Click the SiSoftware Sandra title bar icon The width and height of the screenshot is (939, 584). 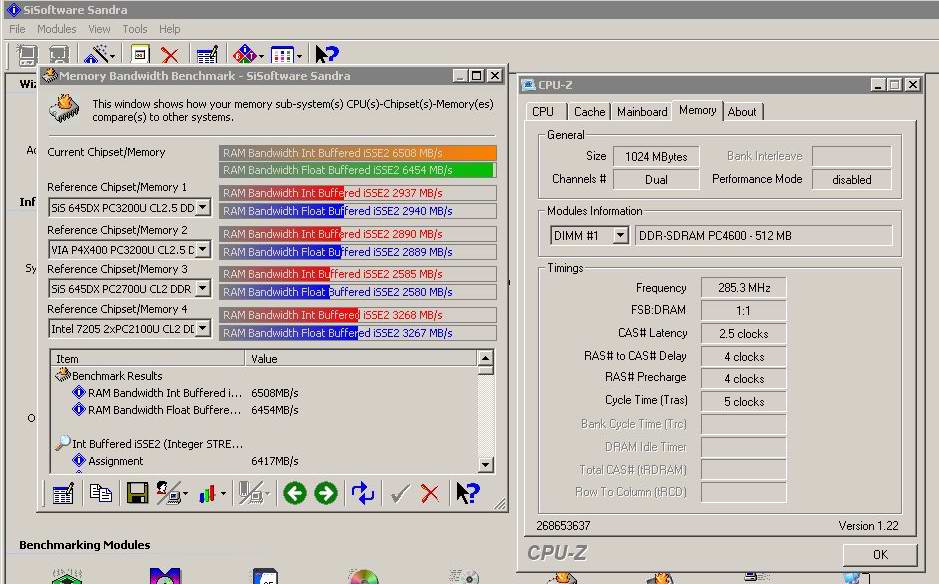(13, 10)
